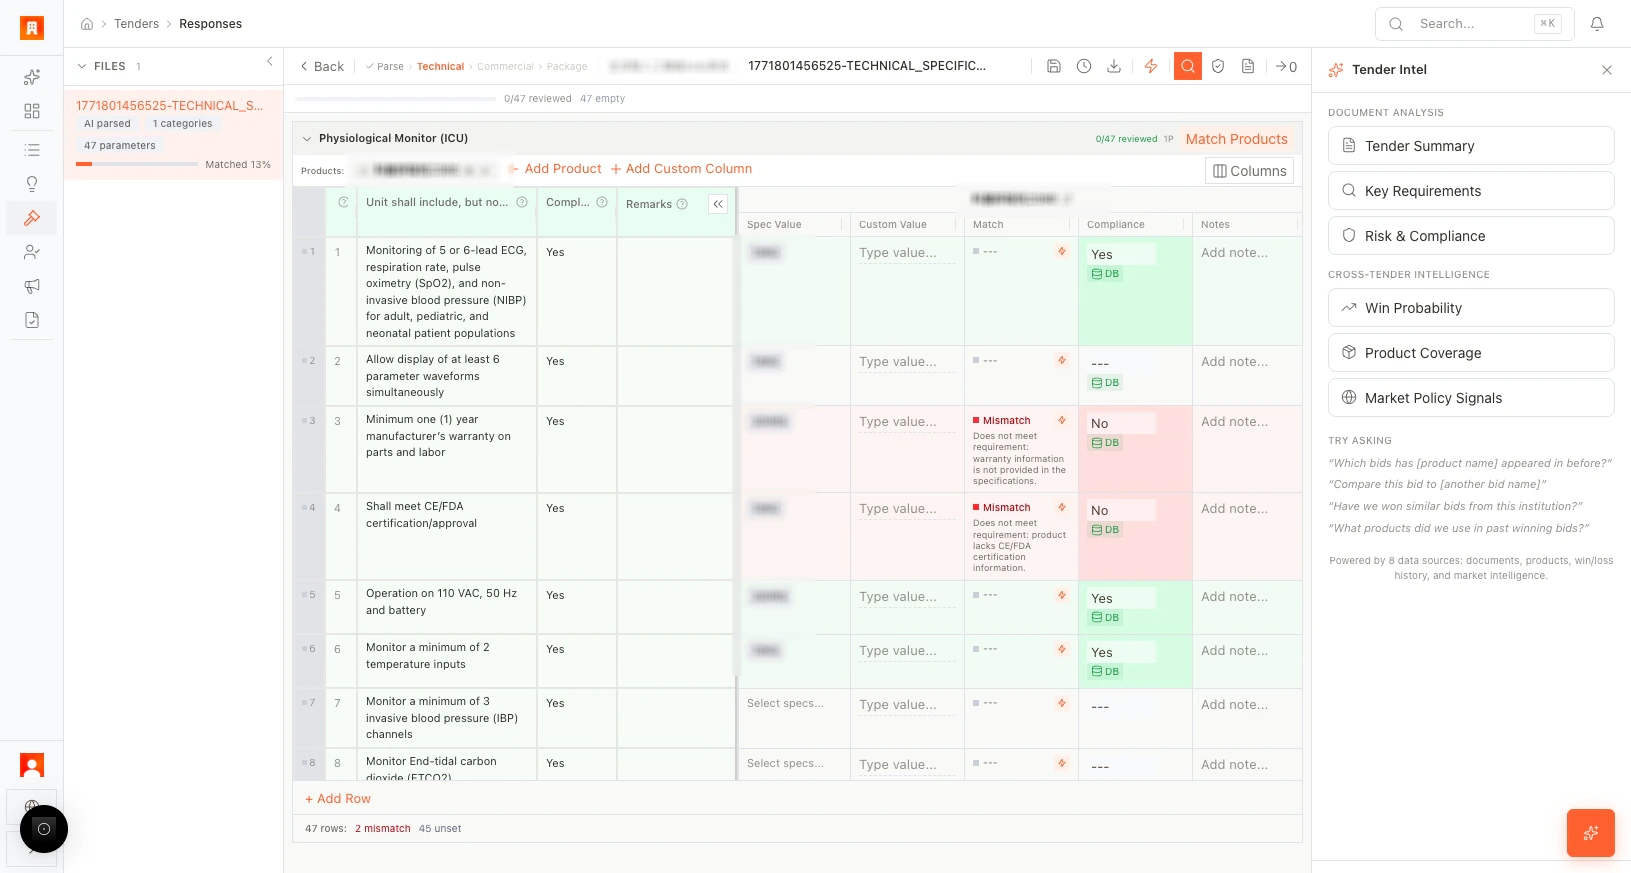Collapse requirement columns with double-chevron button

[x=718, y=204]
